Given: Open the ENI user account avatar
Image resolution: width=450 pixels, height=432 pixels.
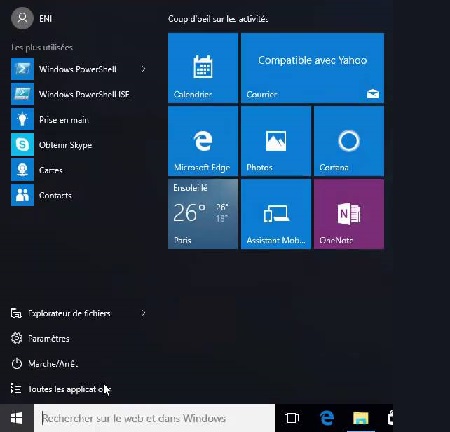Looking at the screenshot, I should click(22, 18).
